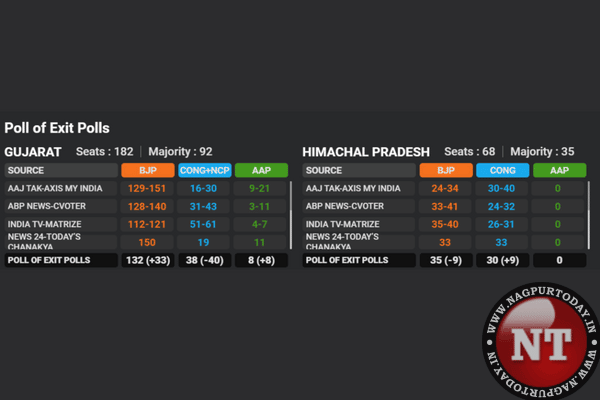Screen dimensions: 600x400
Task: Click Himachal BJP value 33-41
Action: 445,206
